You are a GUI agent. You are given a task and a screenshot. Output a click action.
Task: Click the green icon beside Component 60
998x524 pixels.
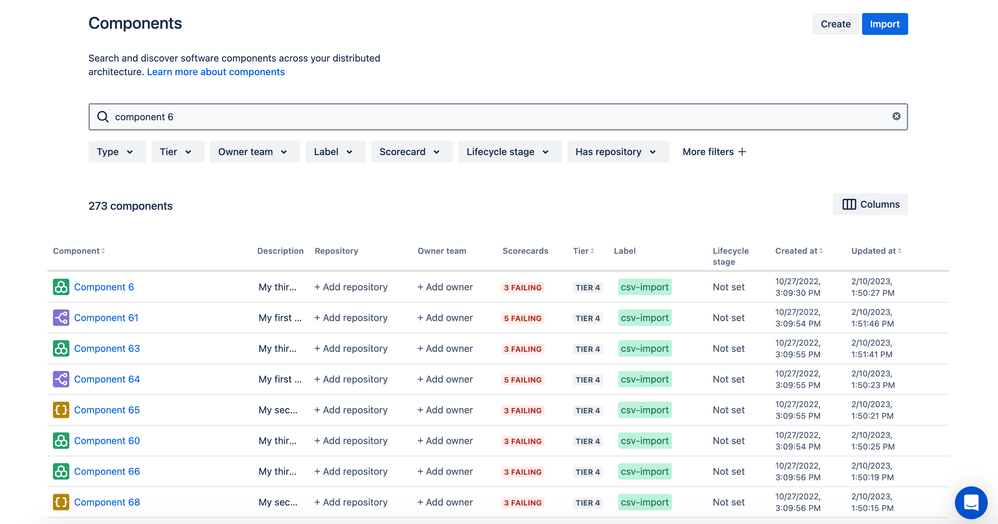point(60,441)
